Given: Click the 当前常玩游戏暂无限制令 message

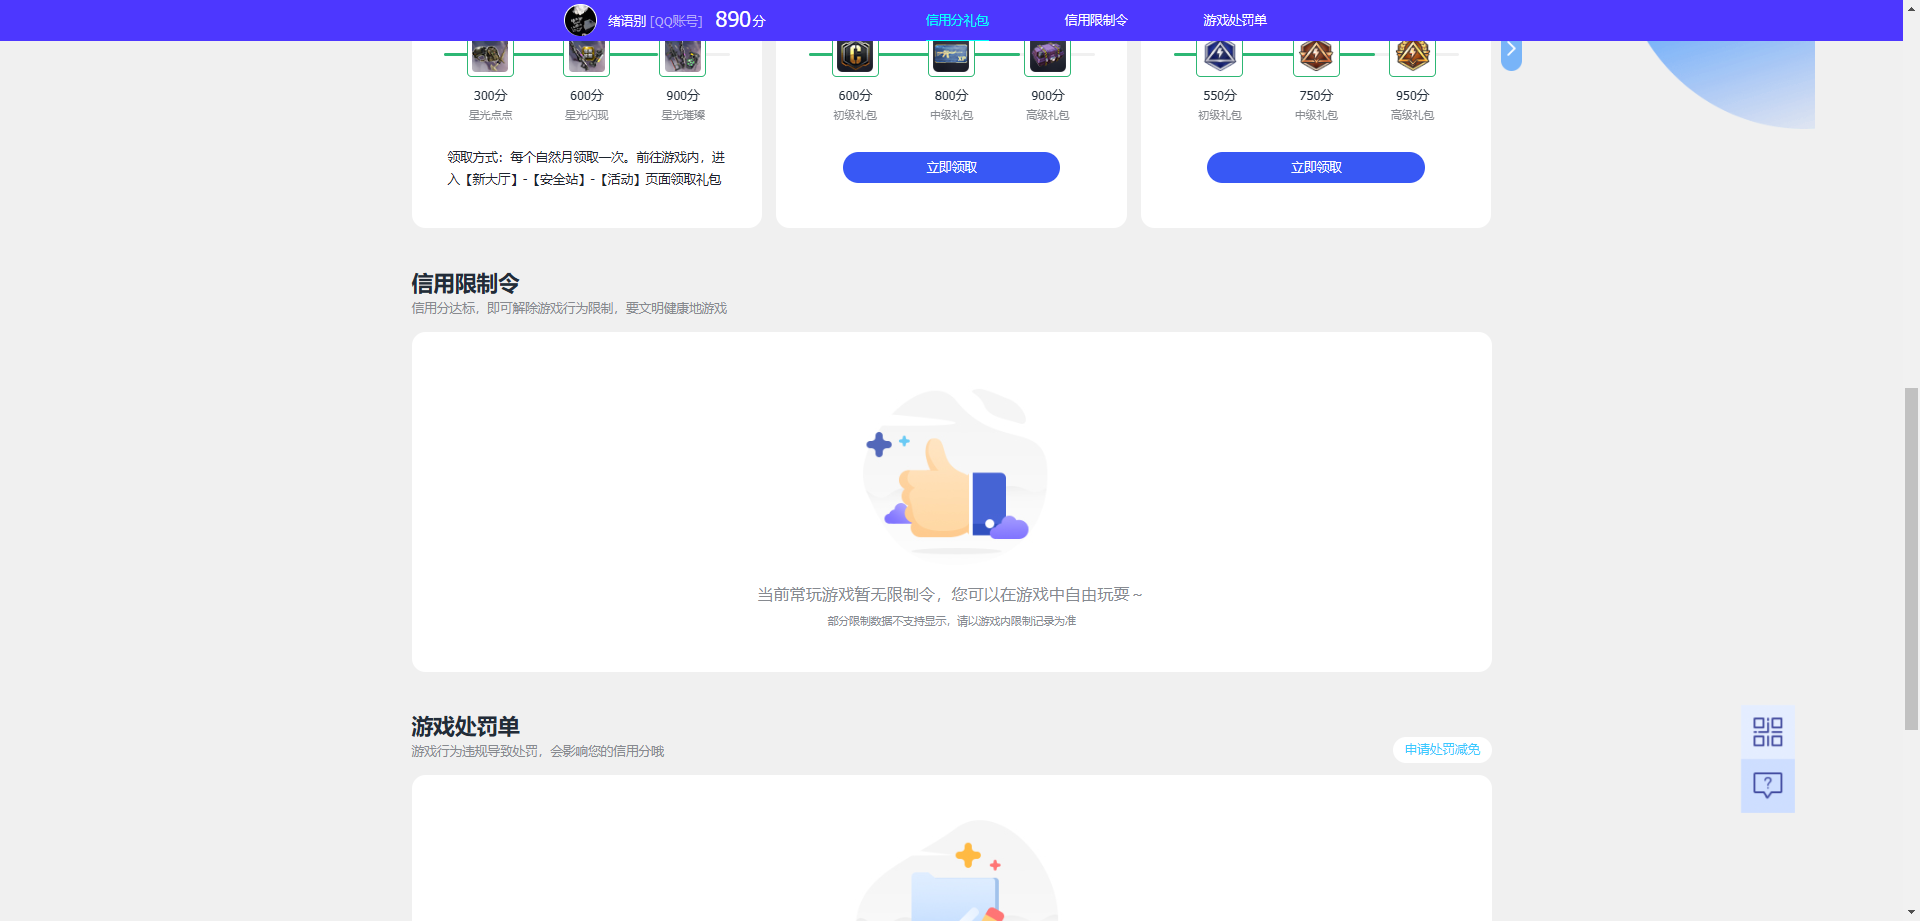Looking at the screenshot, I should pyautogui.click(x=950, y=594).
